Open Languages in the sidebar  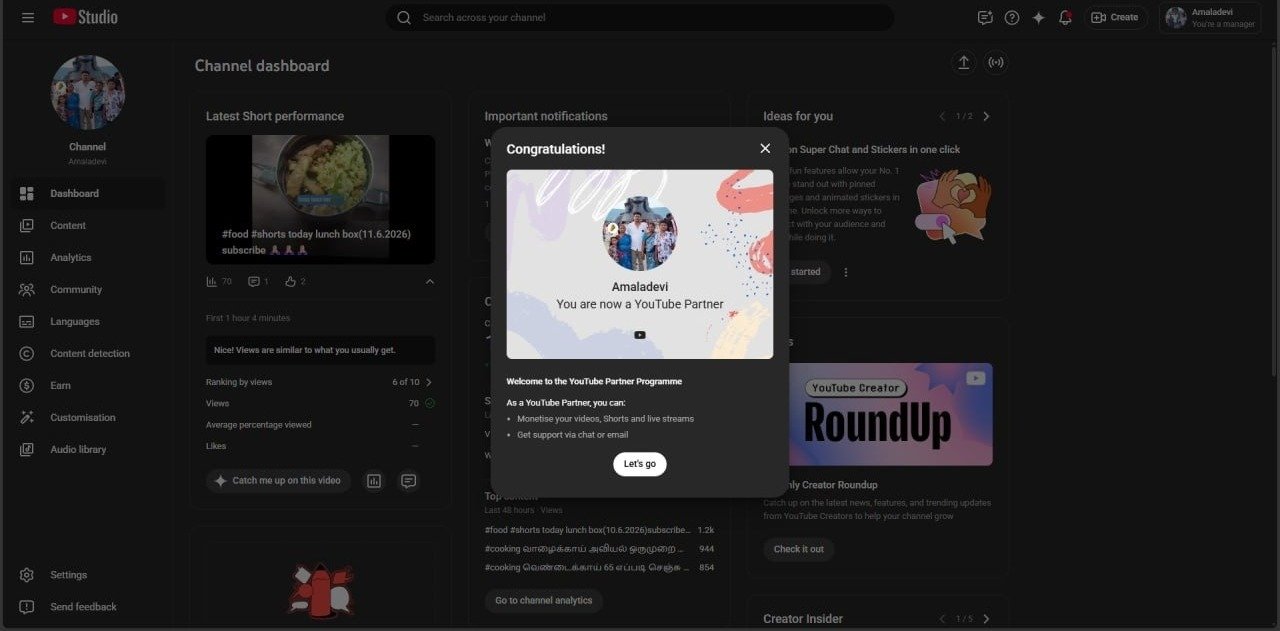[x=88, y=321]
